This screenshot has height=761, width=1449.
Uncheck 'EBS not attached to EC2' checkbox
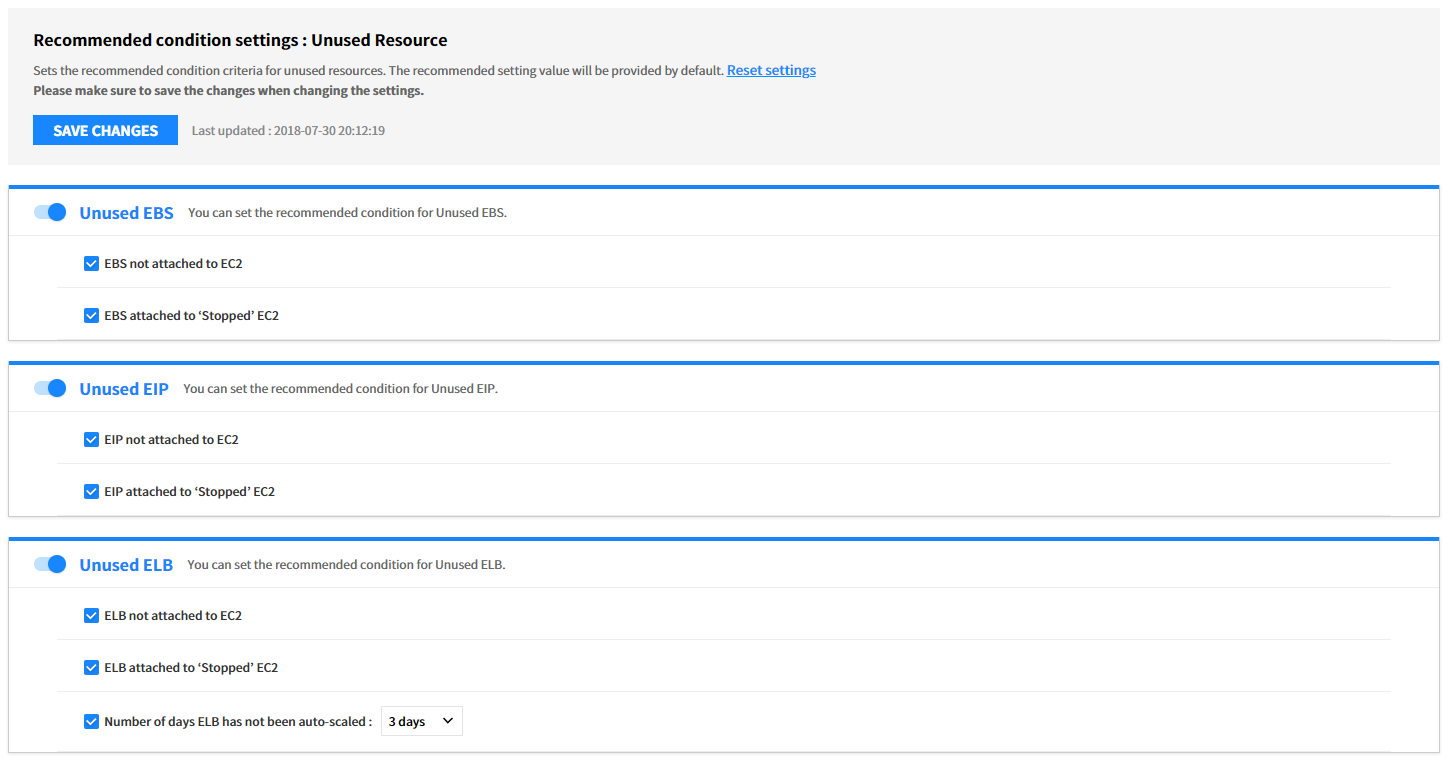91,264
